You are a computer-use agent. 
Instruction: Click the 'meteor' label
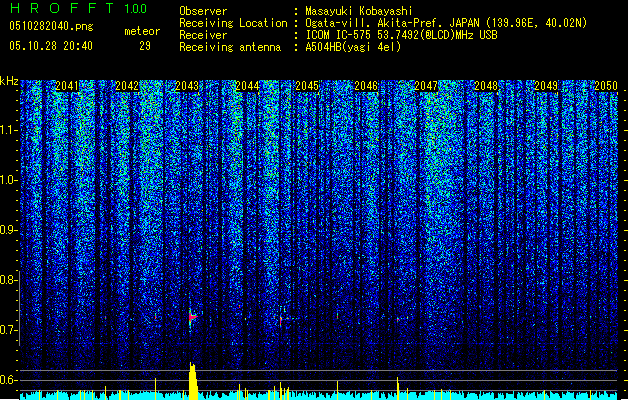pos(142,31)
